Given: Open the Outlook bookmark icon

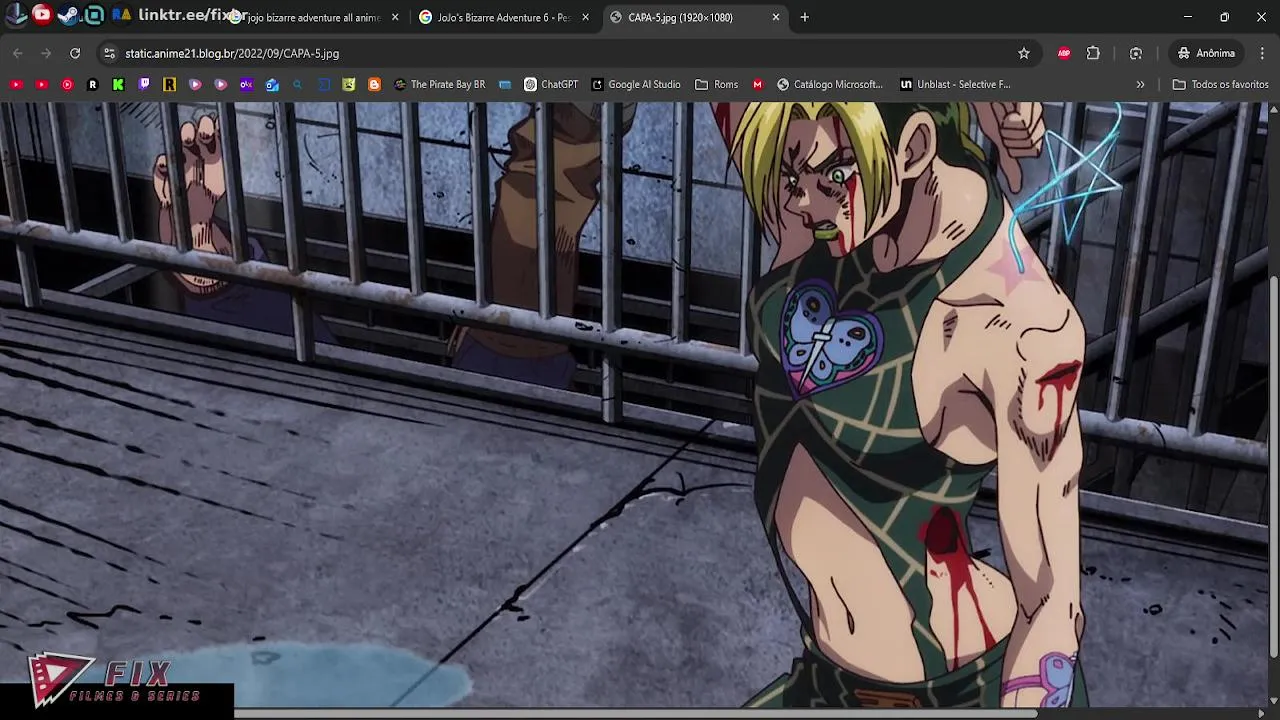Looking at the screenshot, I should (272, 85).
